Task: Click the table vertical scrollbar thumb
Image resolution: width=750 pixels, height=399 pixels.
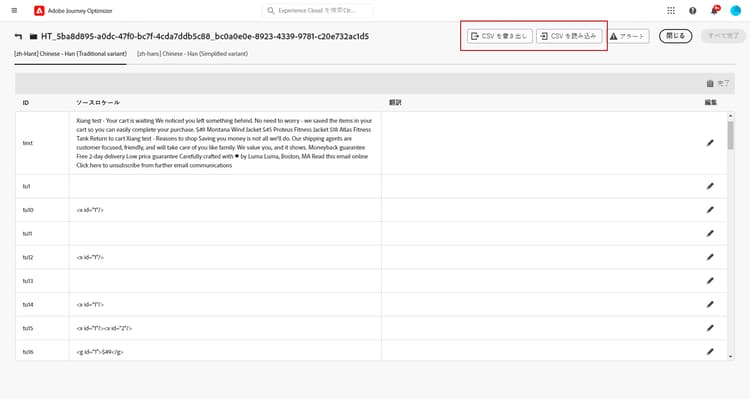Action: tap(730, 135)
